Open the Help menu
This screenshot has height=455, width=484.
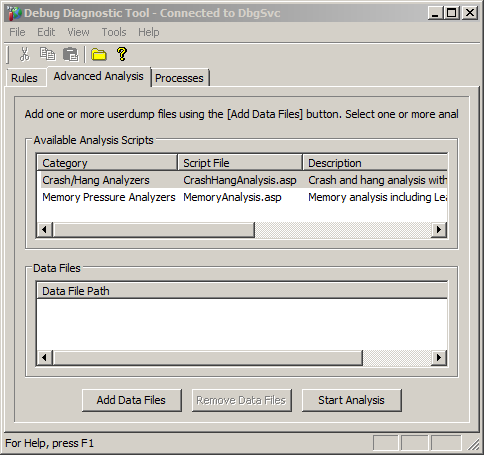click(149, 32)
